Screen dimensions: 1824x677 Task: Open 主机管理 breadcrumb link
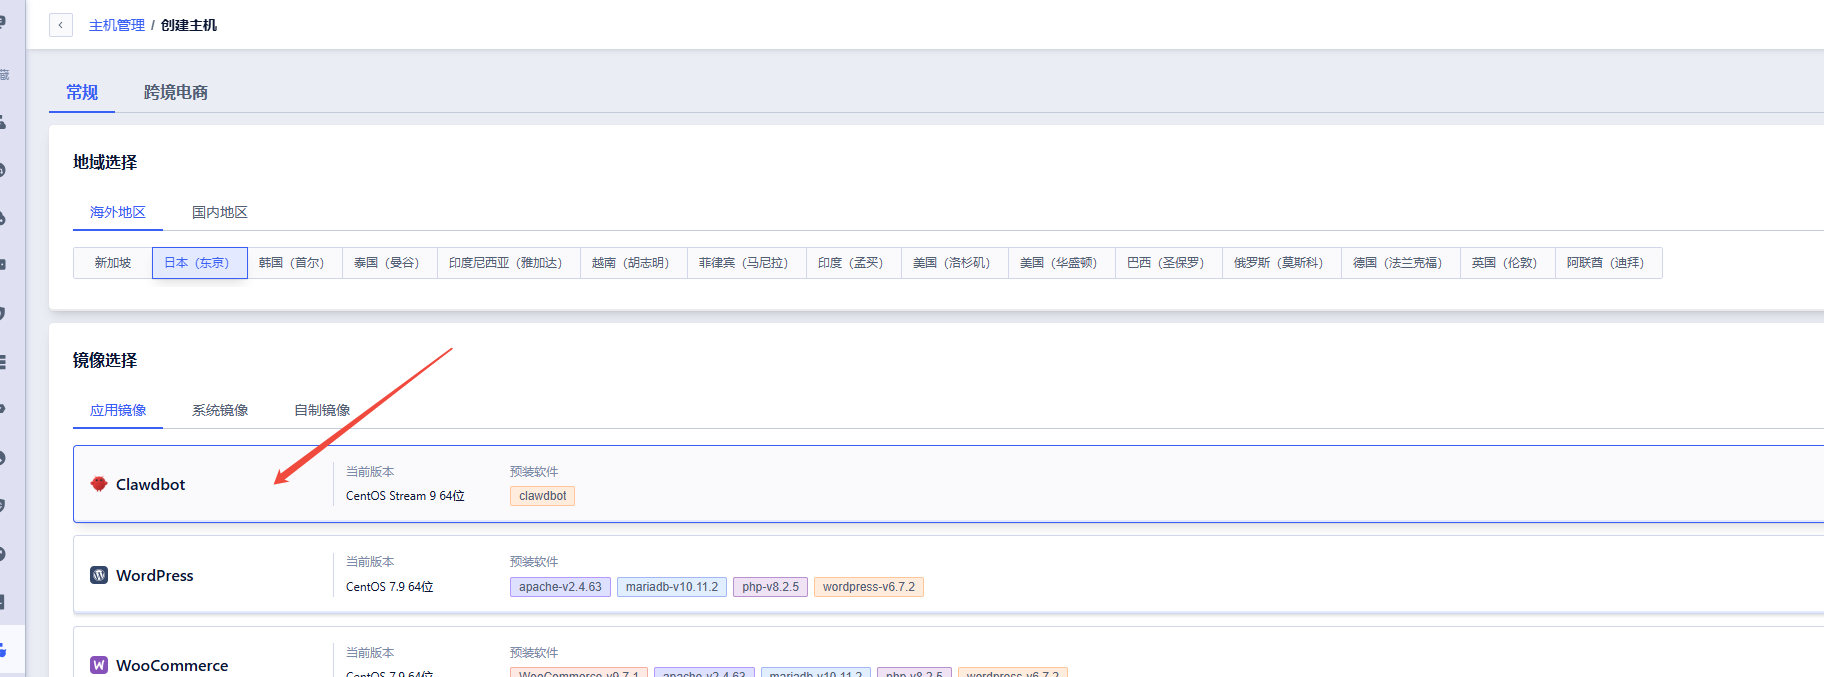pos(116,25)
